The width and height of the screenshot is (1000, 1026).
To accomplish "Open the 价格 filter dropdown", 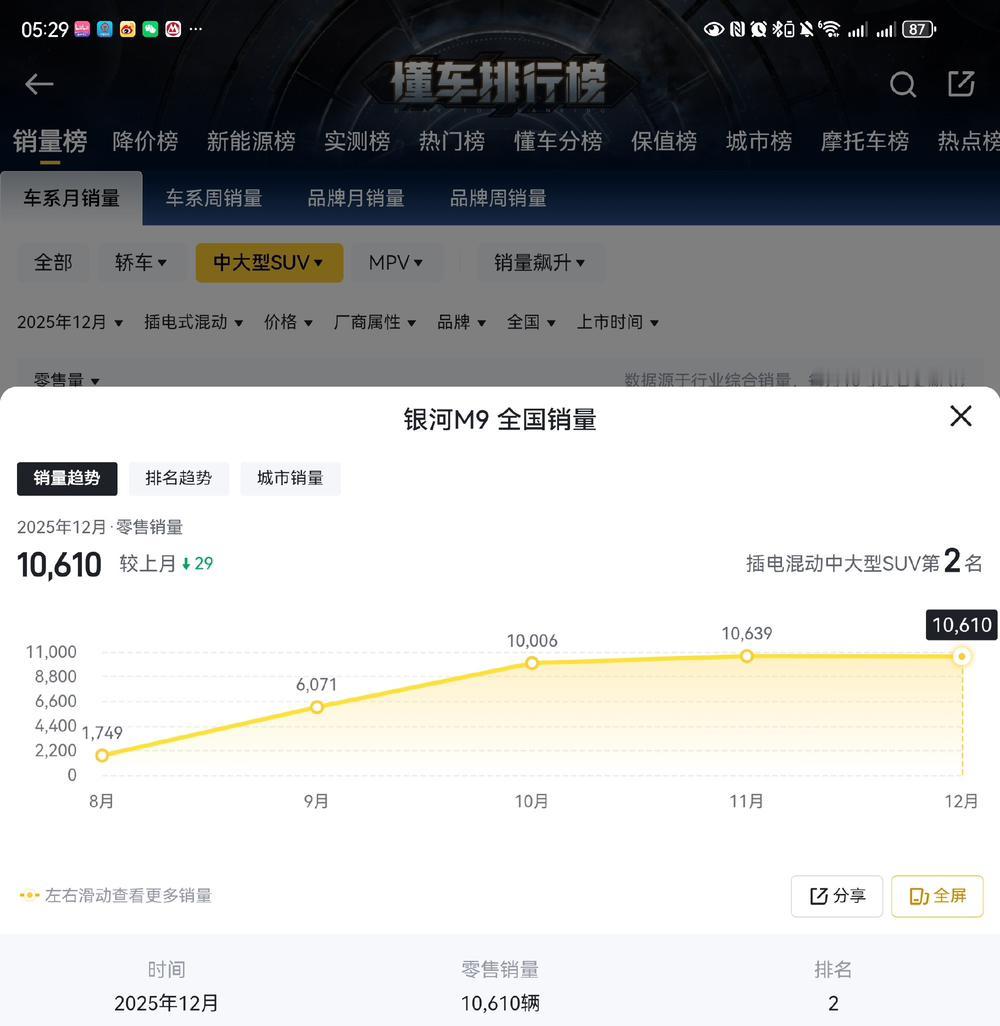I will tap(288, 322).
